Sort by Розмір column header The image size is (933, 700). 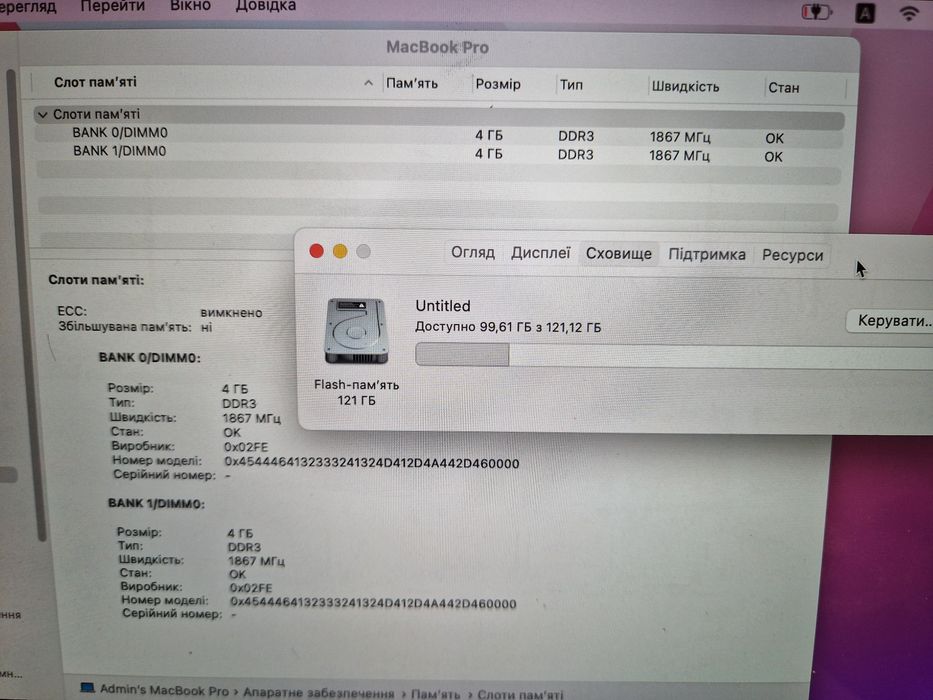tap(498, 85)
